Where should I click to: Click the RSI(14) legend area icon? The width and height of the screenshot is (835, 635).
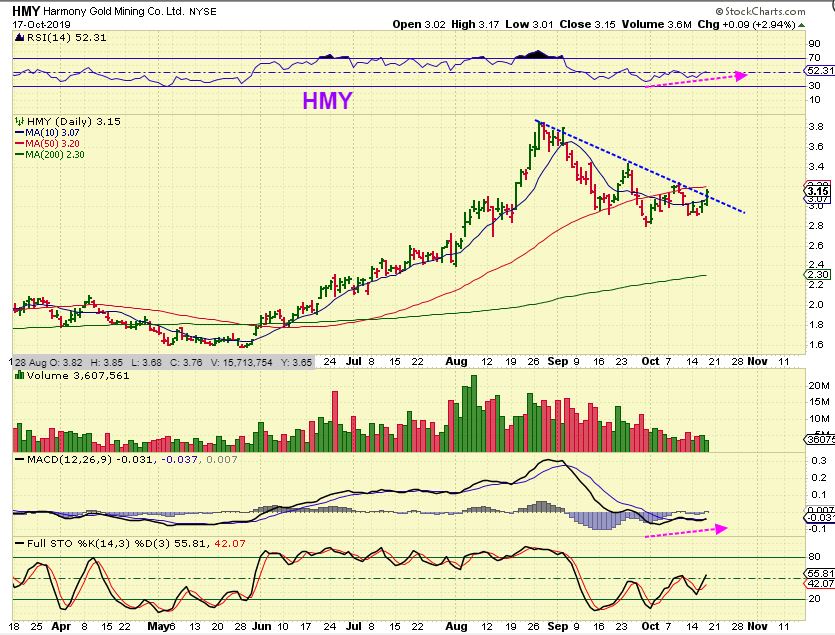(x=20, y=37)
